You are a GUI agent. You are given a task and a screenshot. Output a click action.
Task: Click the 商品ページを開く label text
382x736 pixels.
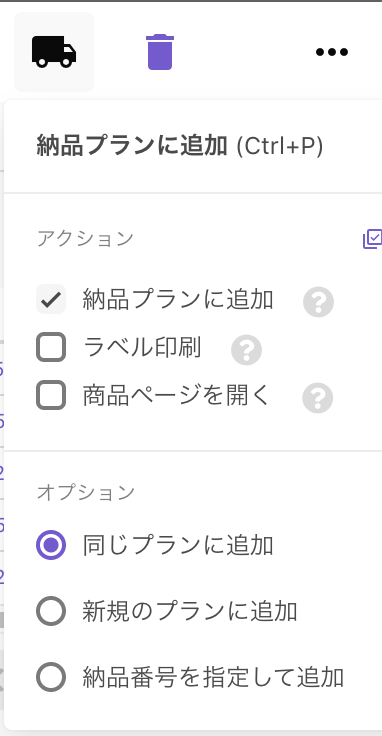click(177, 396)
